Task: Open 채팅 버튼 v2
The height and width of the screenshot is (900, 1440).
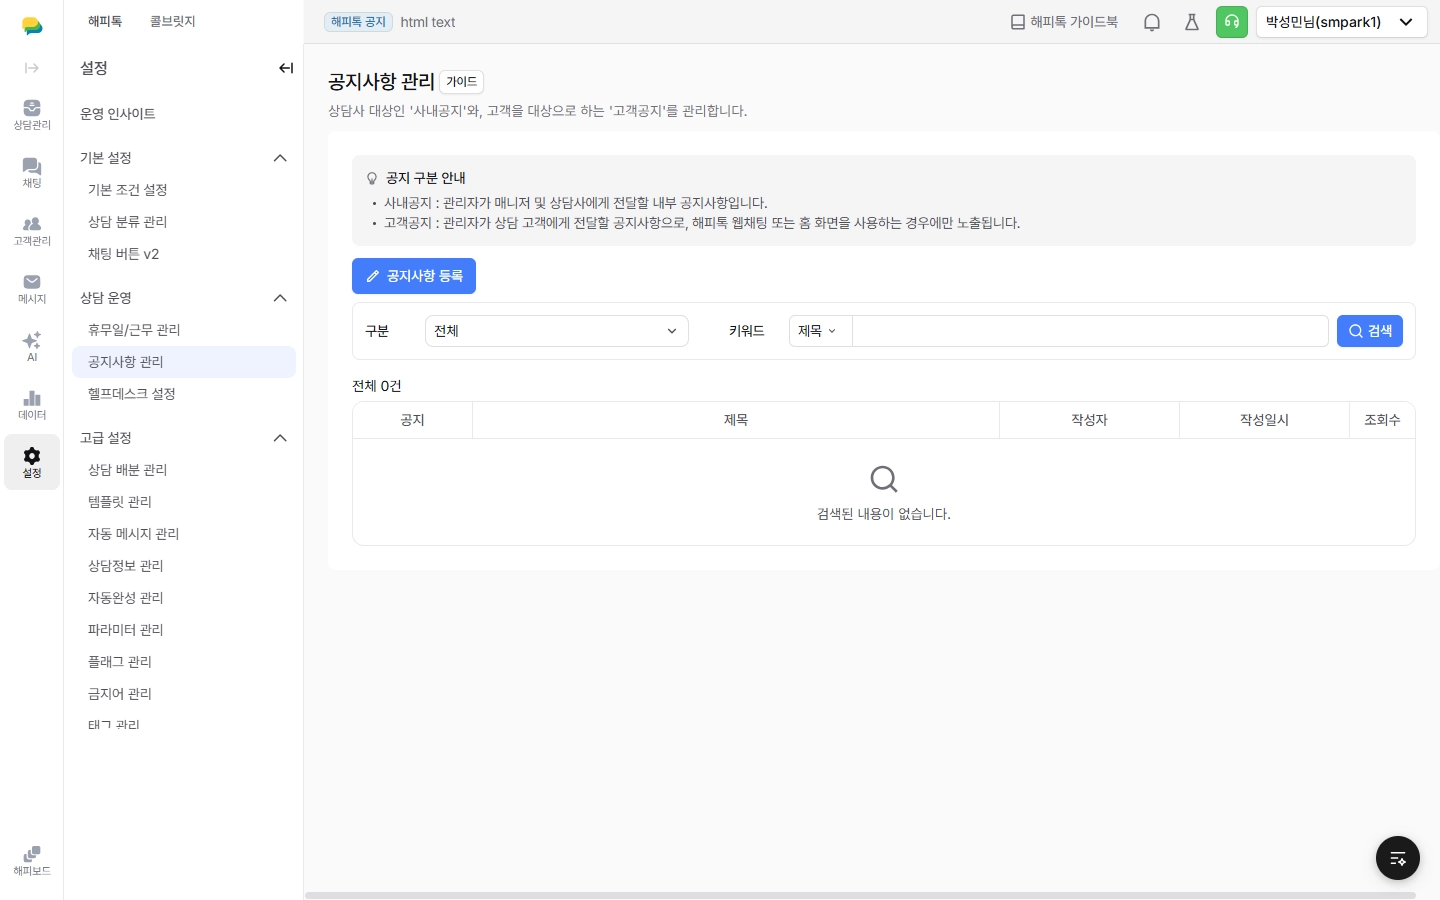Action: (x=184, y=254)
